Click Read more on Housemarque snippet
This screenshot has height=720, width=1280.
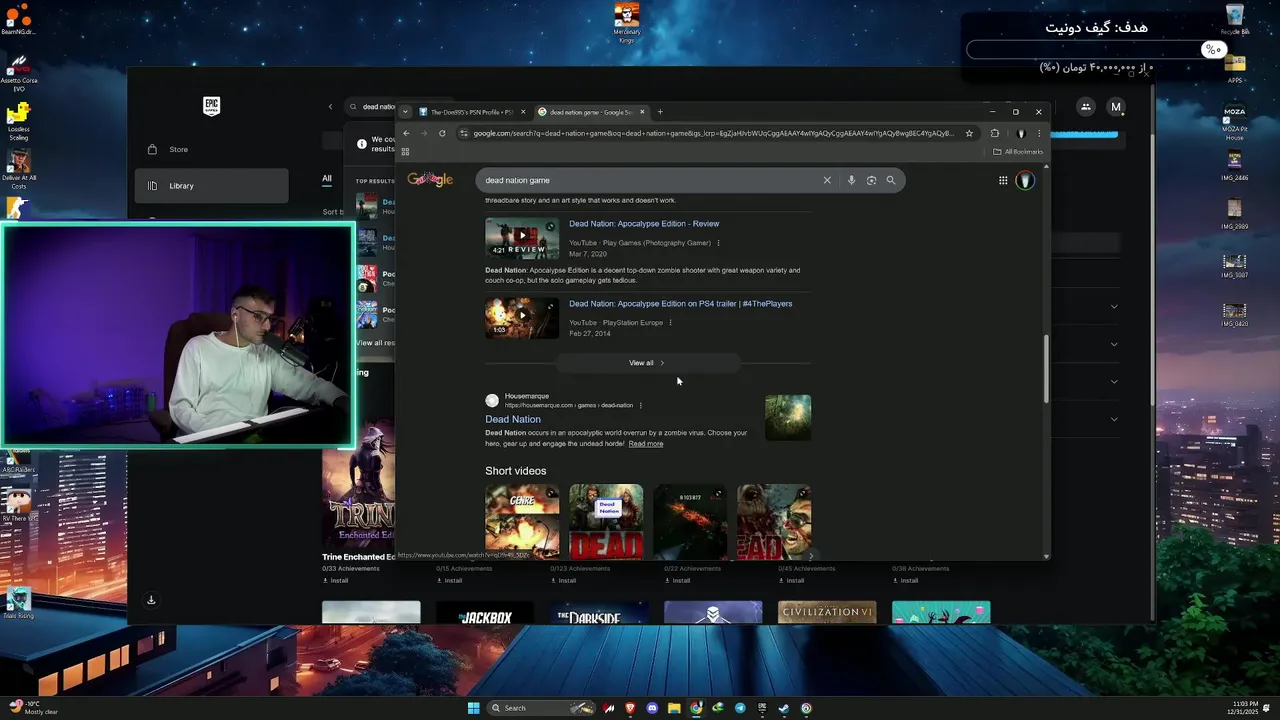(645, 443)
